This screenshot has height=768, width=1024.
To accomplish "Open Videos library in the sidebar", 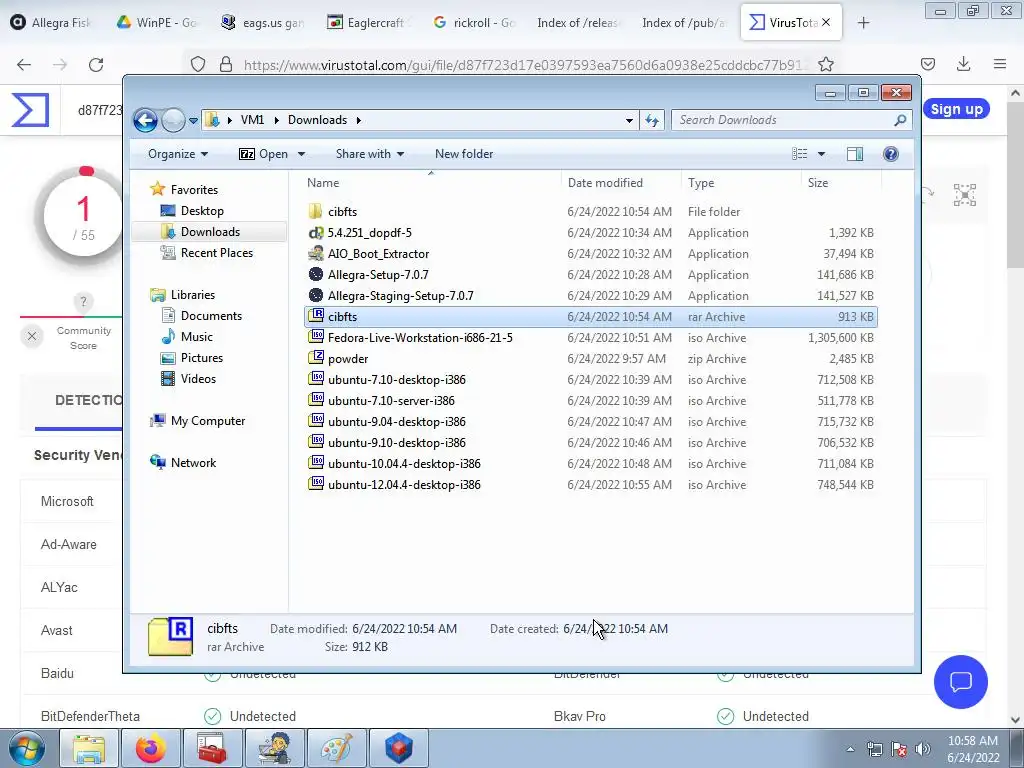I will tap(198, 379).
